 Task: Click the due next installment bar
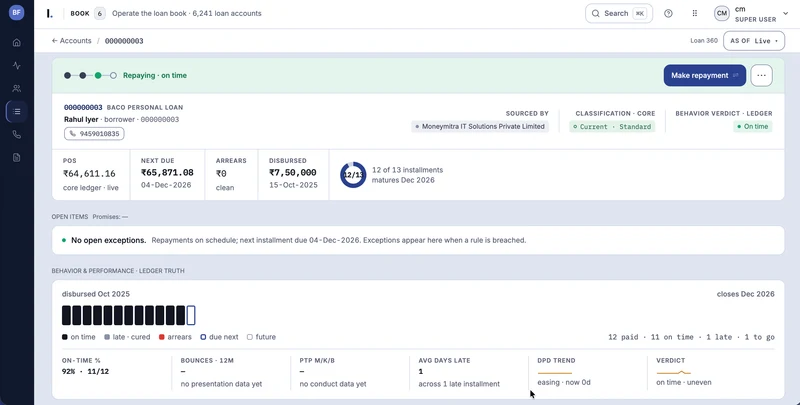191,315
